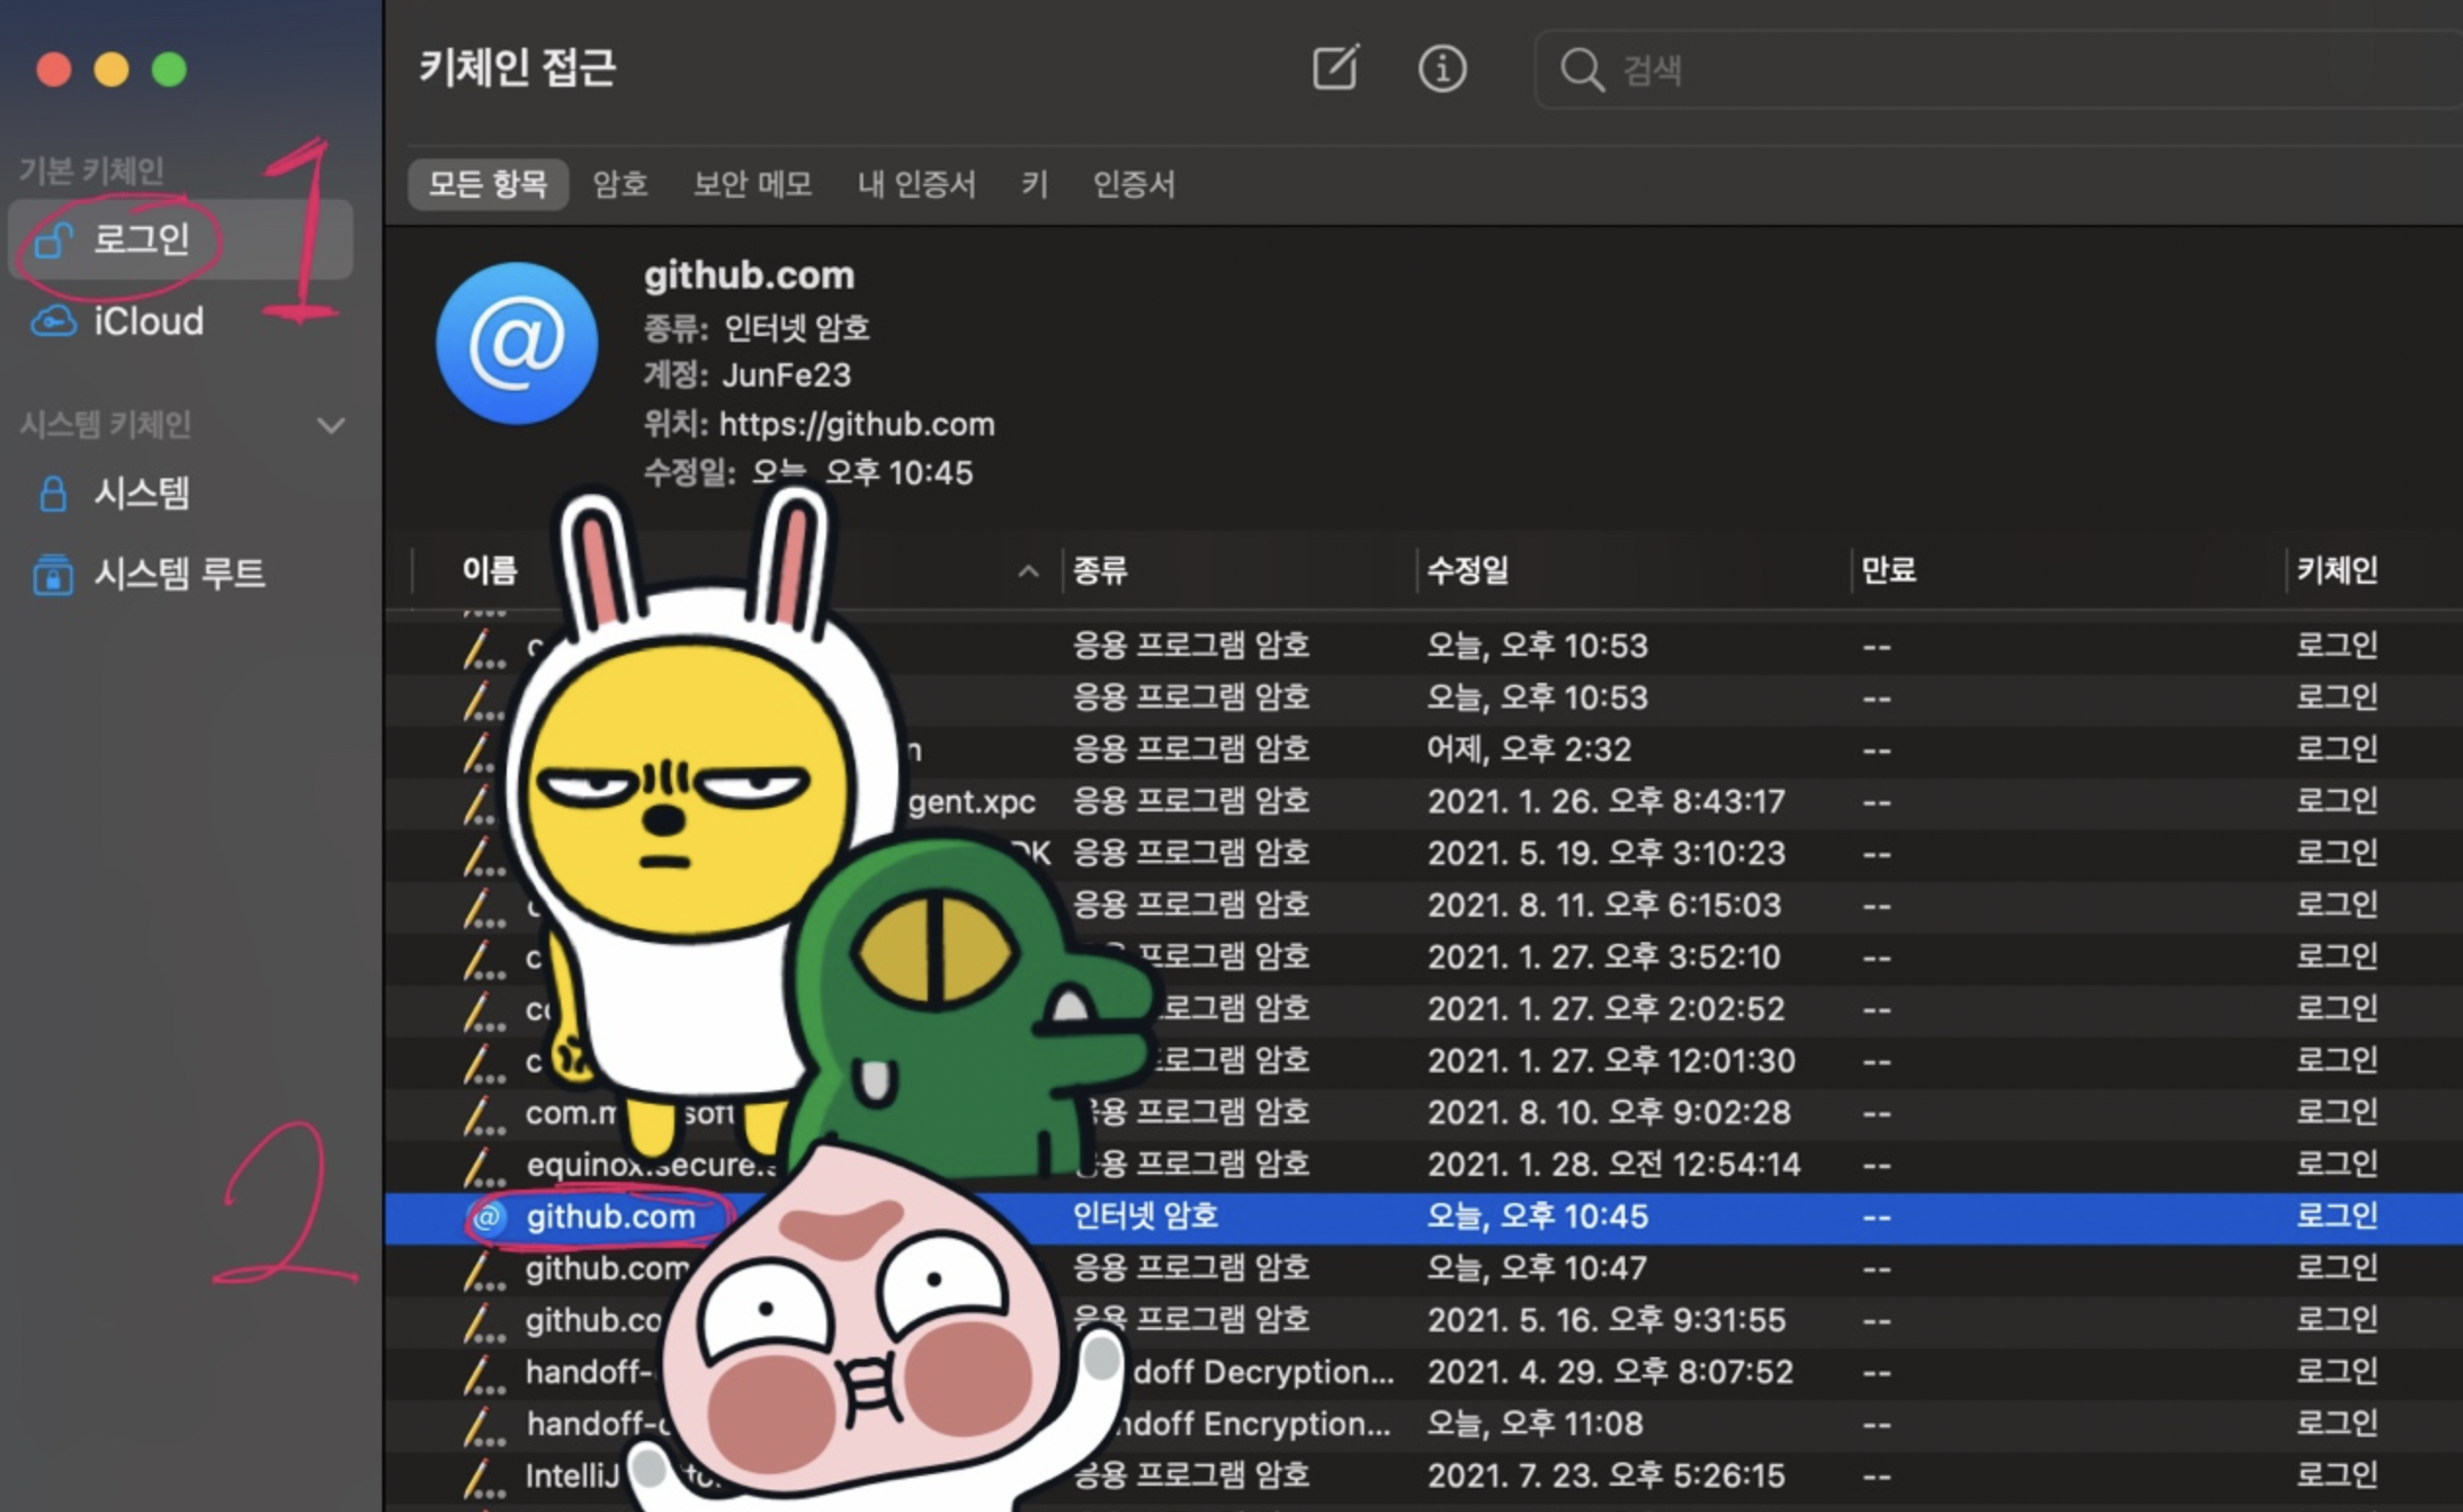
Task: Click the large blue @ github.com icon
Action: tap(517, 343)
